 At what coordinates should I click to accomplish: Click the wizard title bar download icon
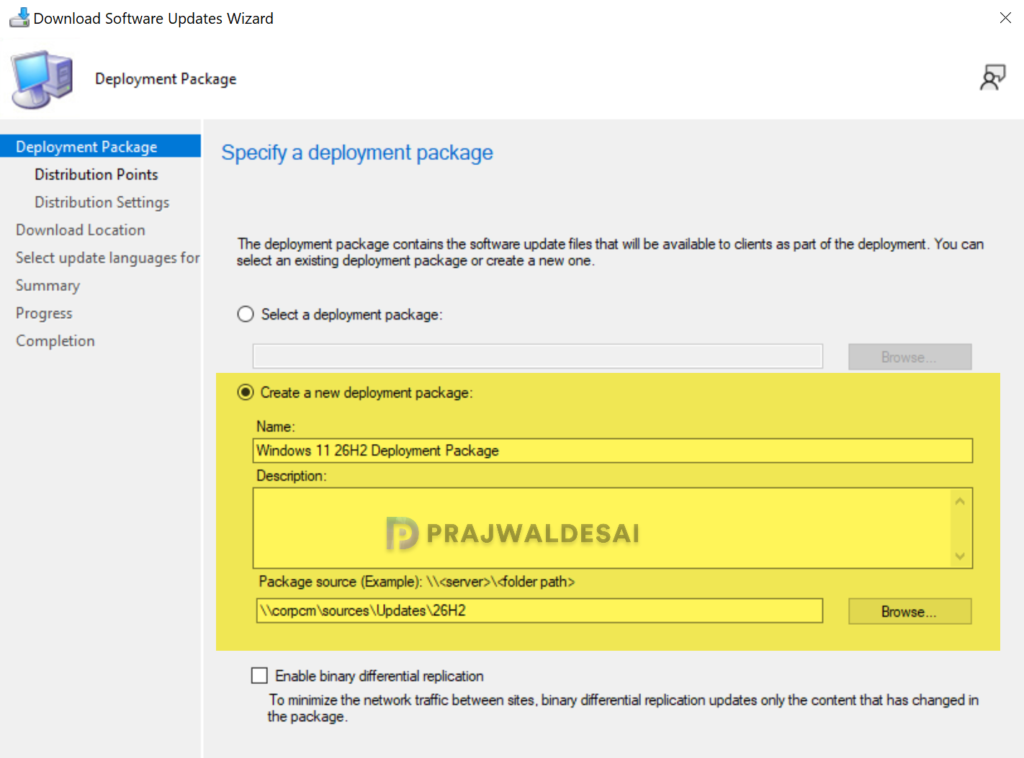(x=19, y=18)
